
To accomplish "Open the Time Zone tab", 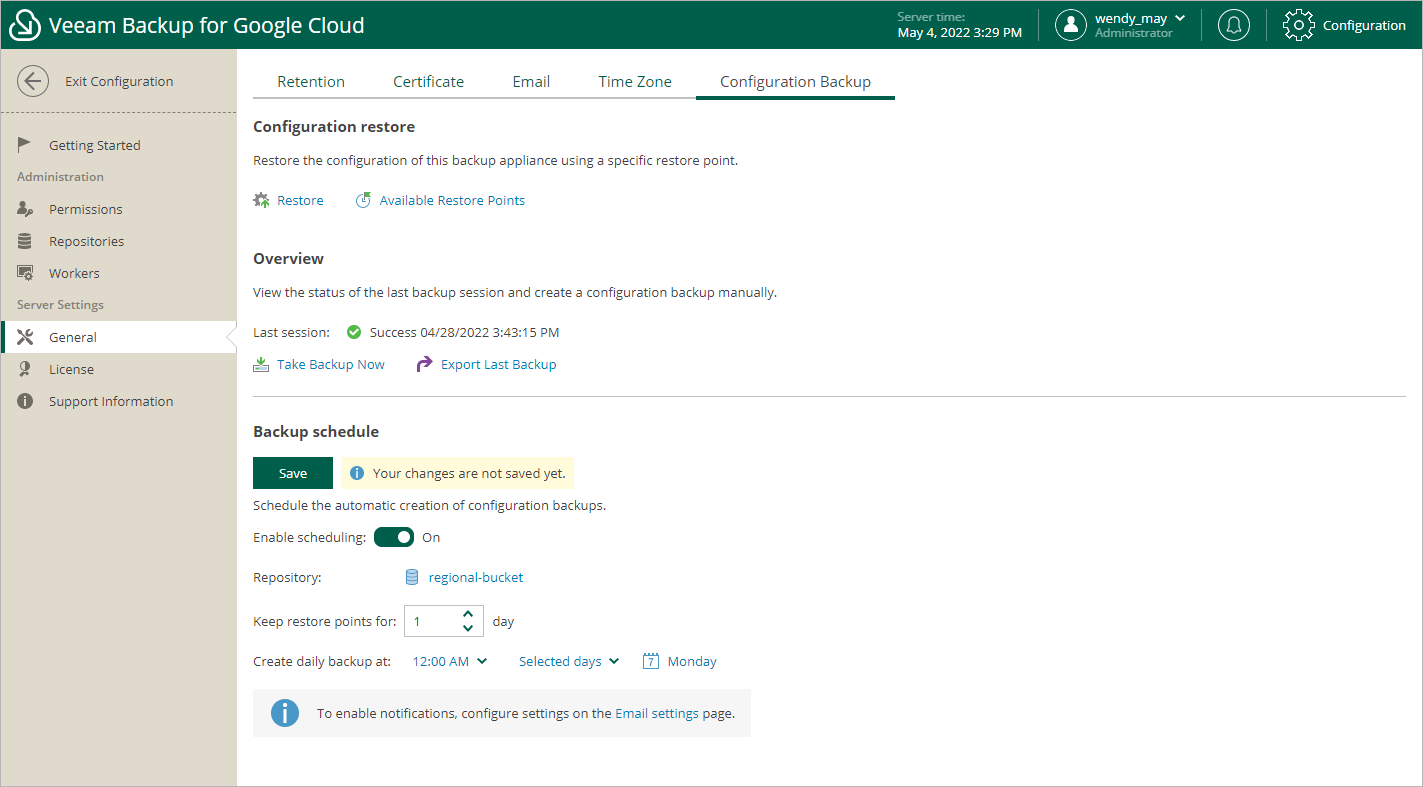I will [x=635, y=82].
